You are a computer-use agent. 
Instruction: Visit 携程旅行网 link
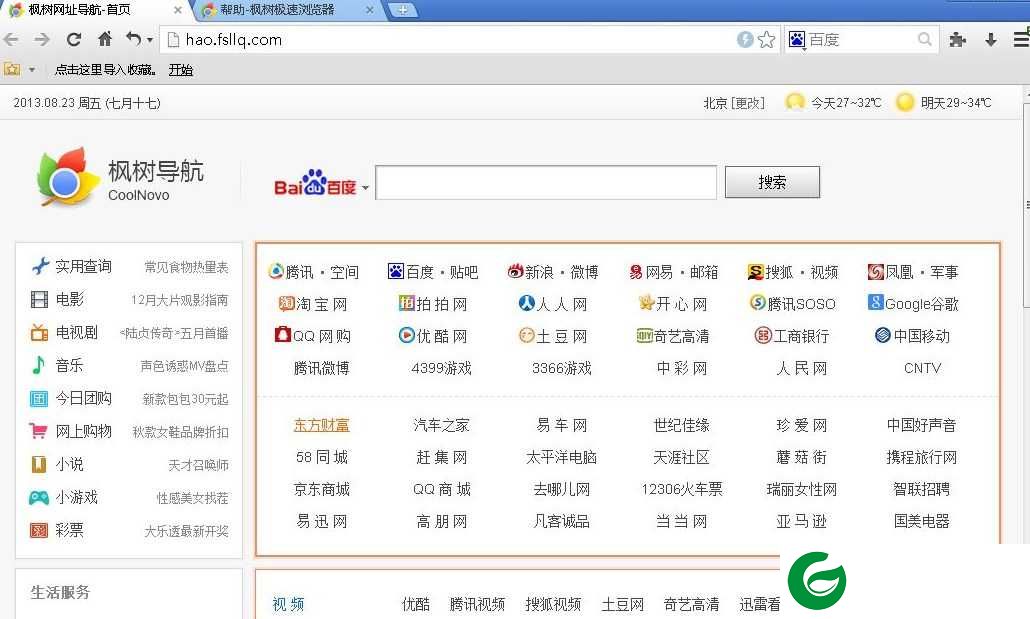922,457
